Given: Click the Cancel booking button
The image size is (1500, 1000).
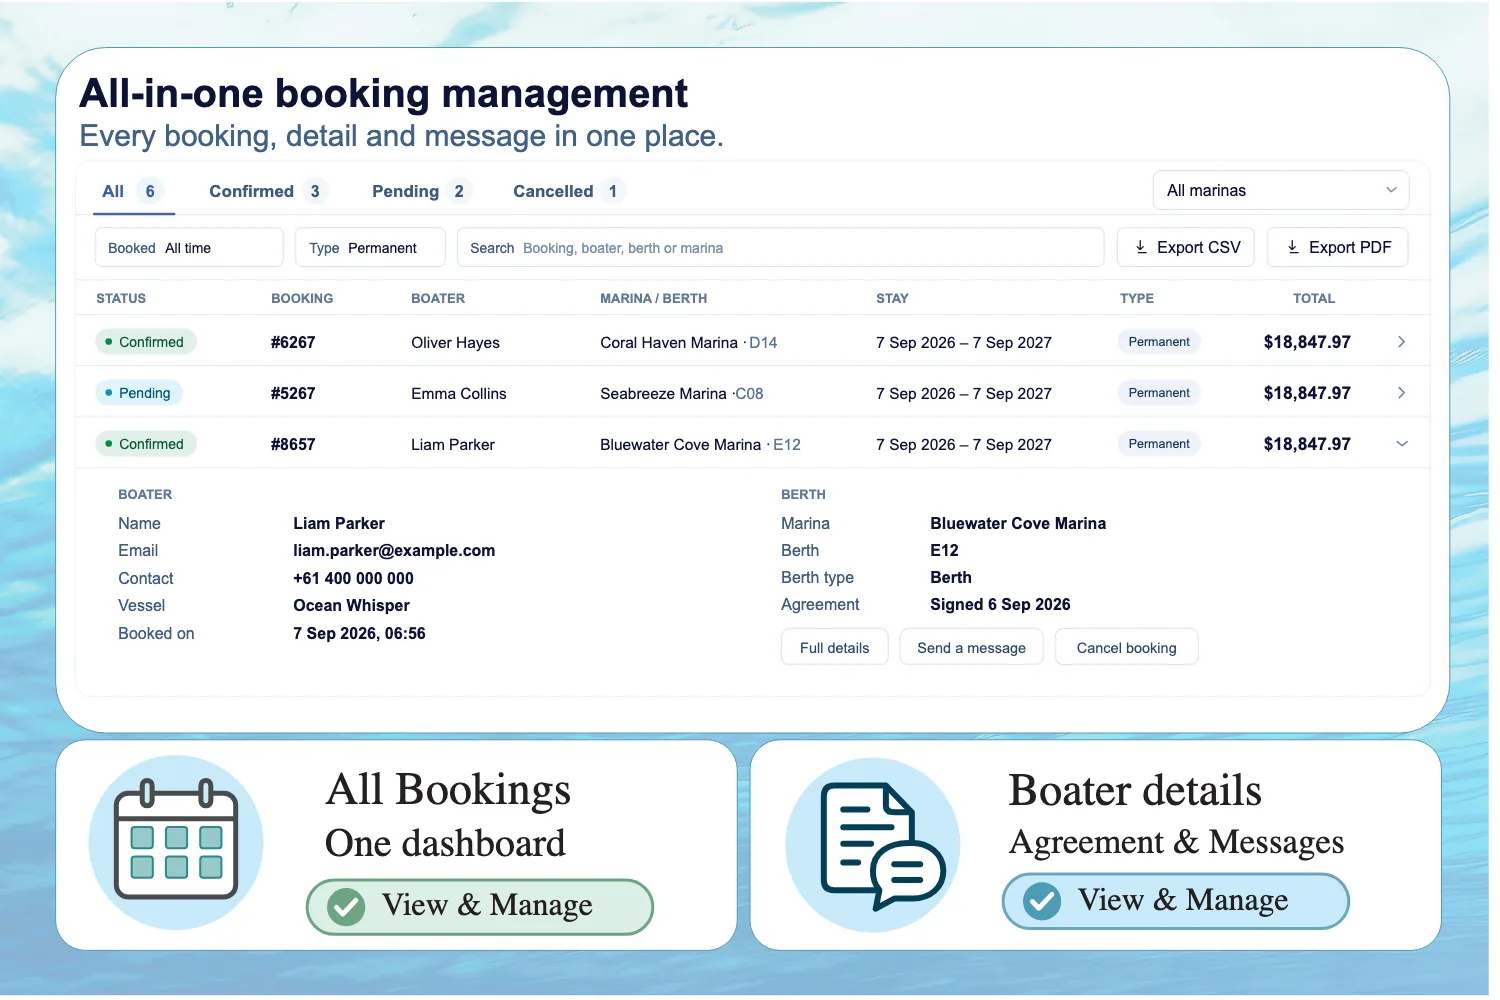Looking at the screenshot, I should tap(1127, 648).
